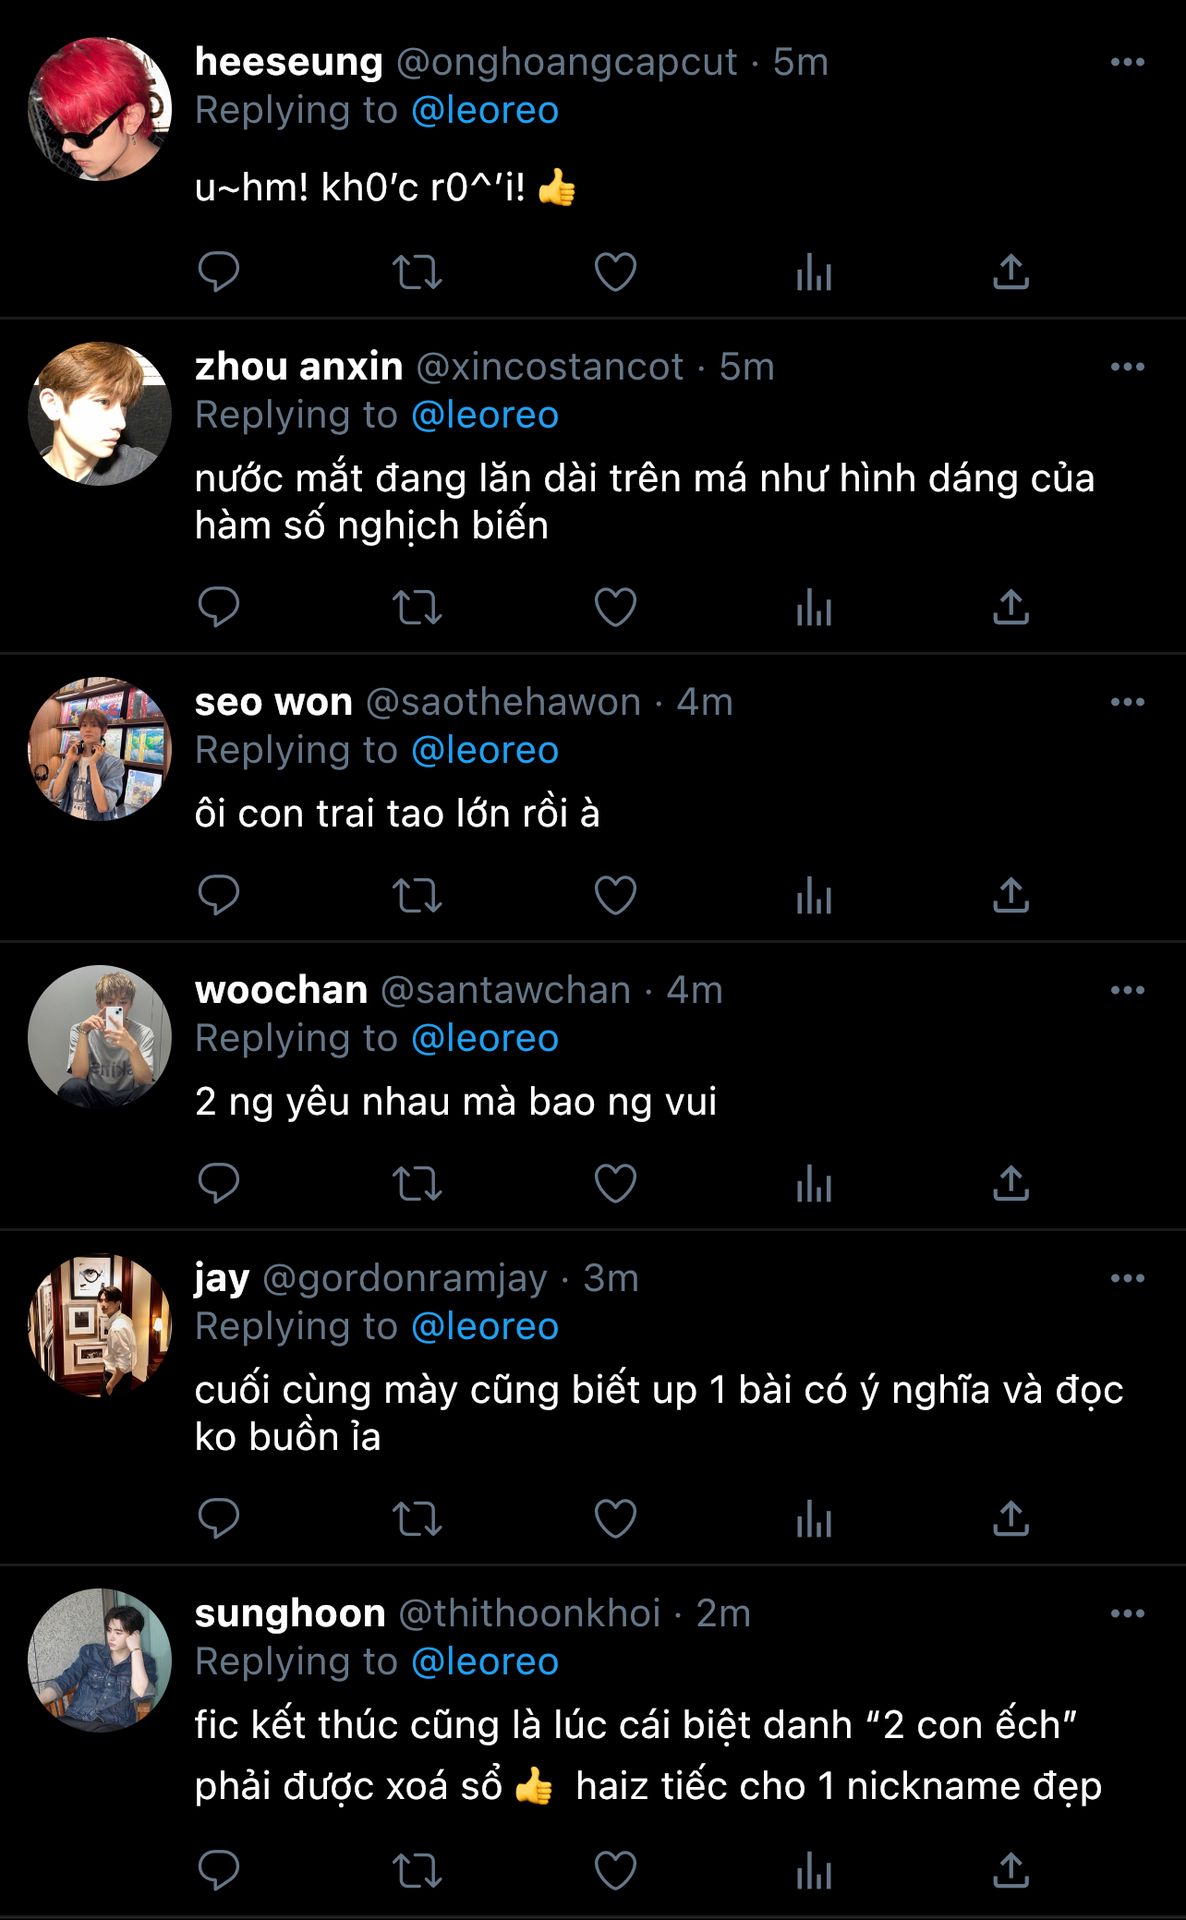
Task: Like sunghoon's reply
Action: pos(615,1870)
